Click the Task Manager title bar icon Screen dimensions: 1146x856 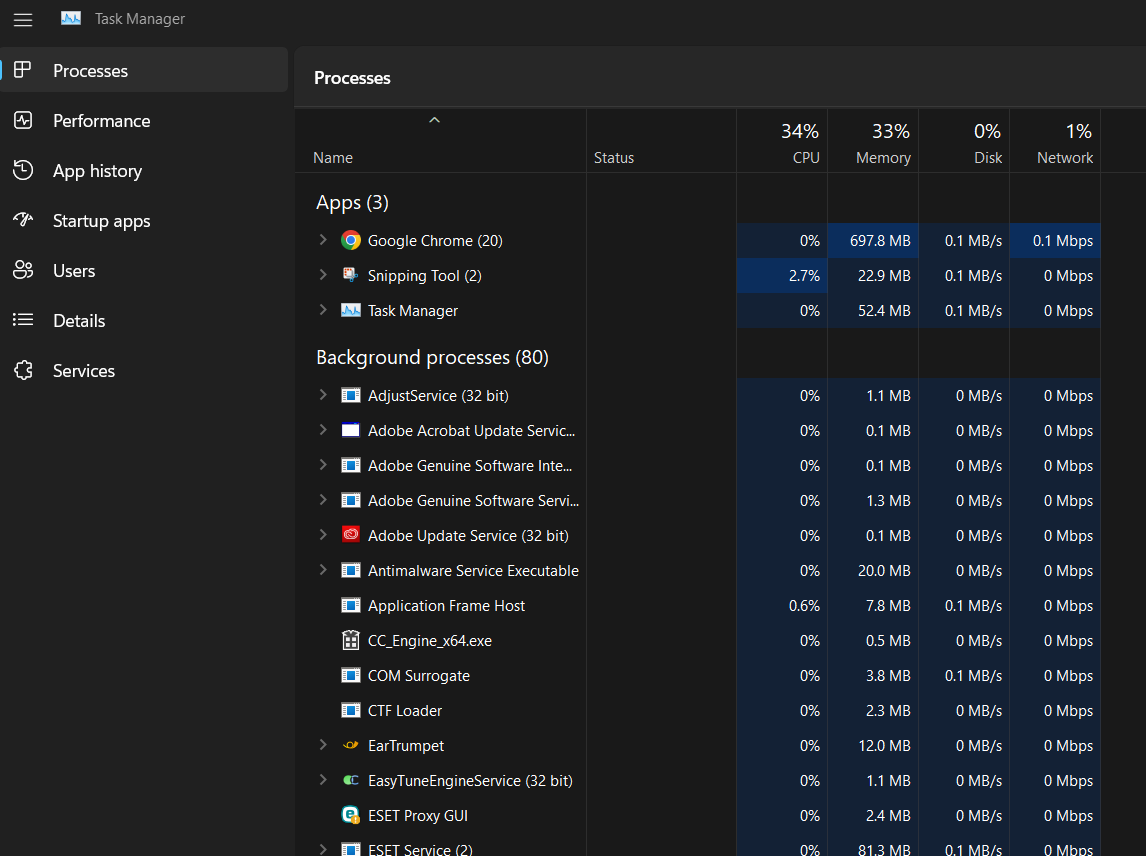71,18
